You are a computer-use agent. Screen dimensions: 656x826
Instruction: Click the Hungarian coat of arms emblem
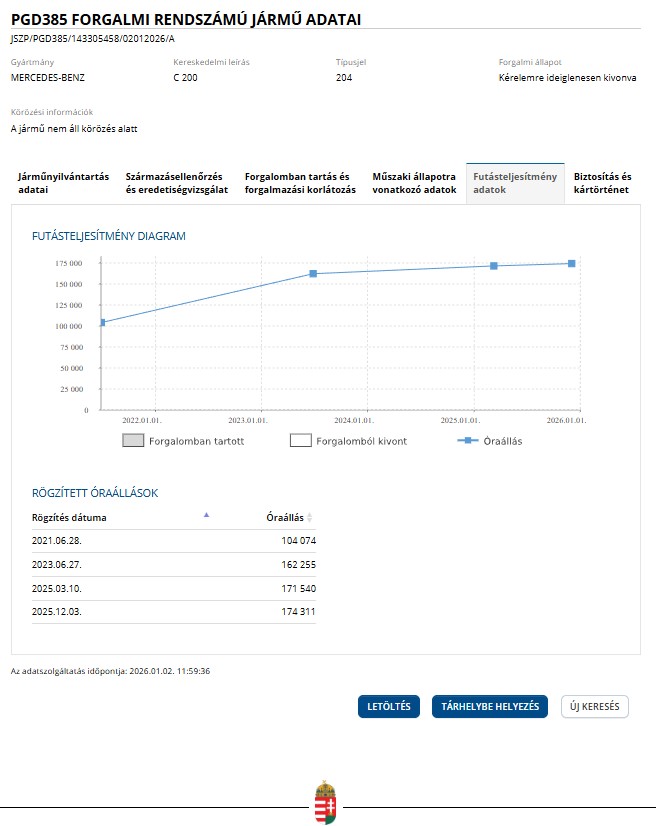click(x=326, y=802)
